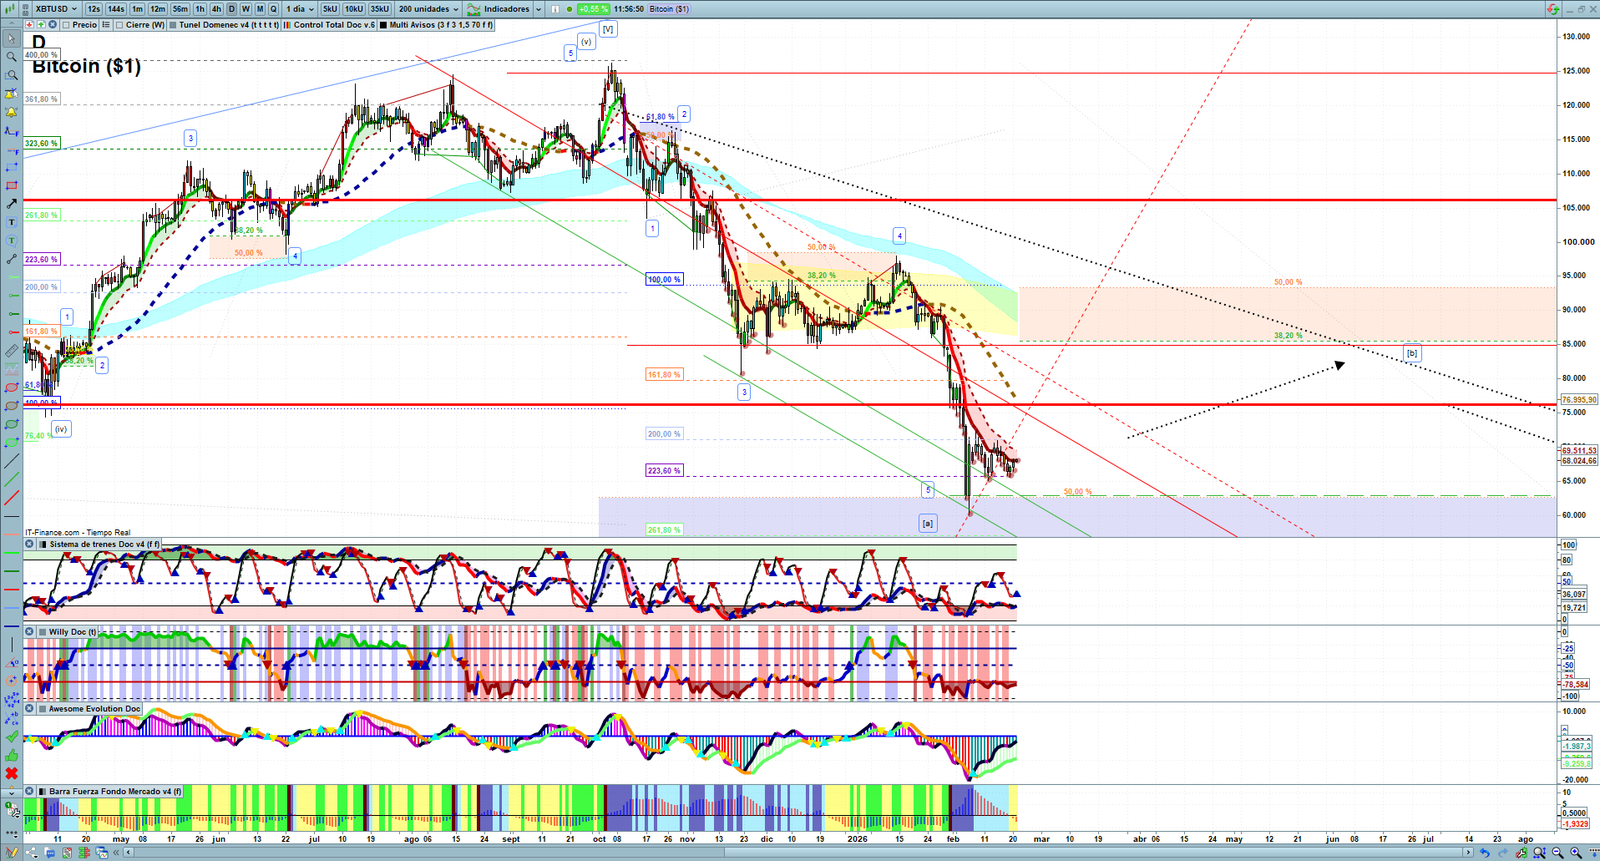Expand the dropdown arrow beside Indicadores
Image resolution: width=1600 pixels, height=861 pixels.
point(538,9)
